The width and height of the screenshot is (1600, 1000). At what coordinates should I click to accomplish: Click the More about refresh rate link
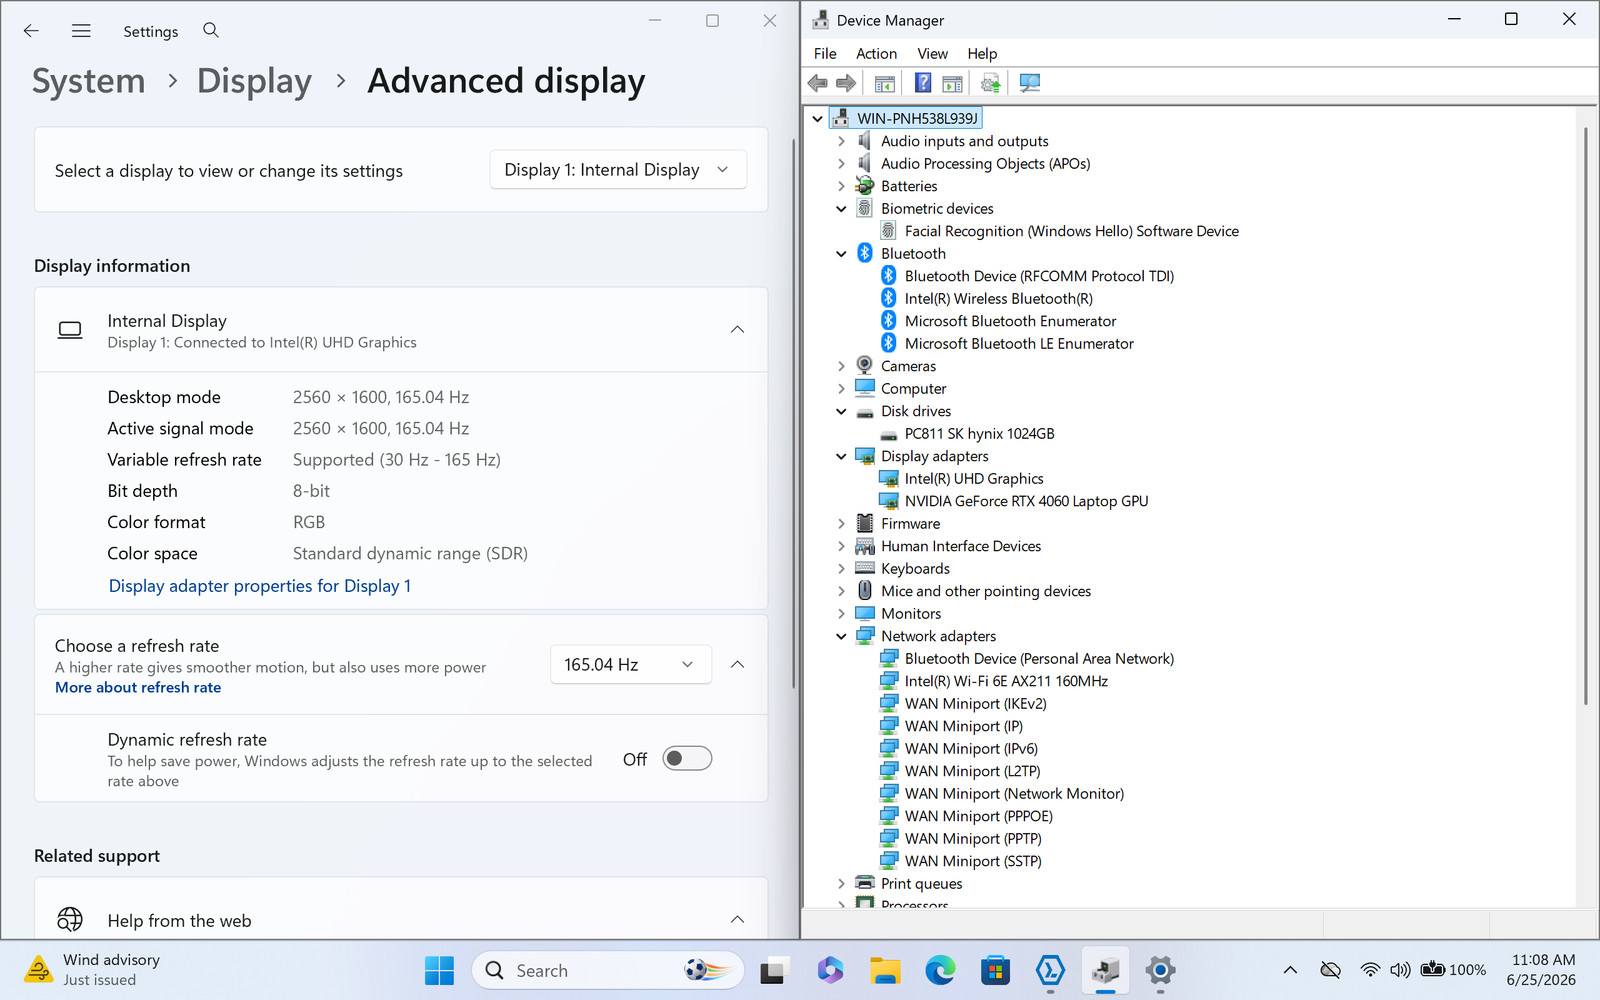click(138, 688)
